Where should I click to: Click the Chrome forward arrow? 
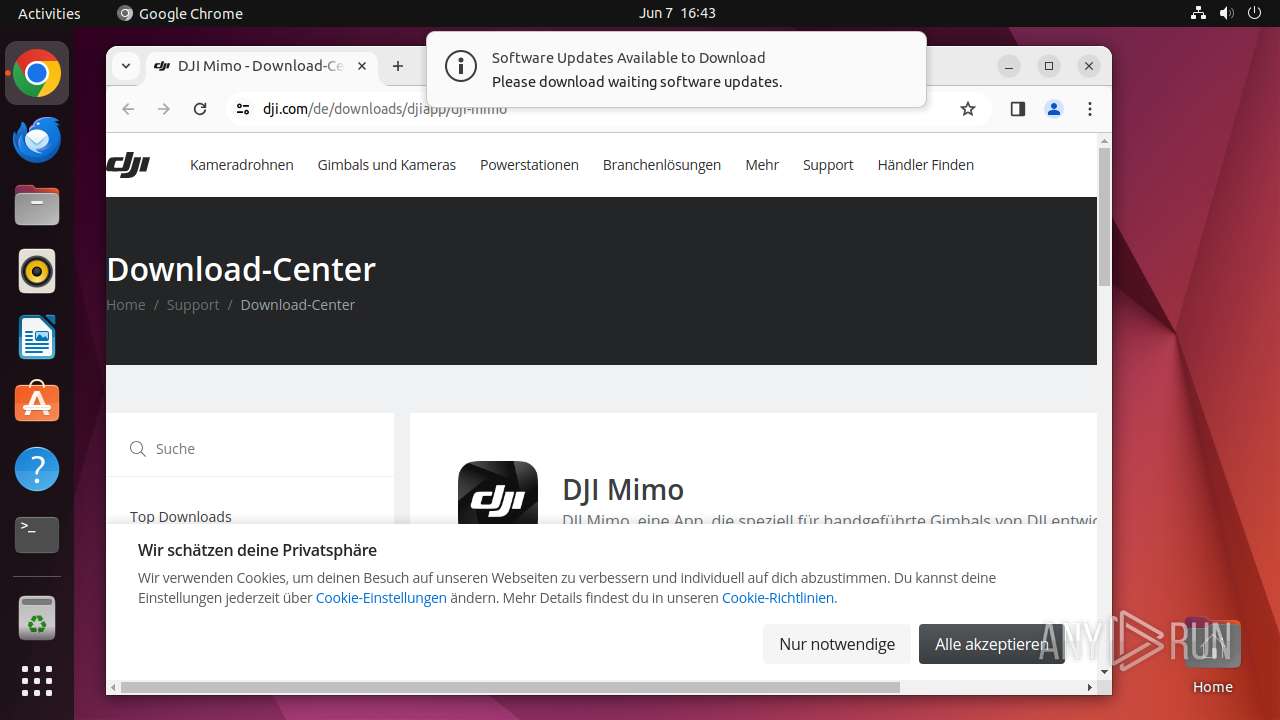tap(164, 109)
